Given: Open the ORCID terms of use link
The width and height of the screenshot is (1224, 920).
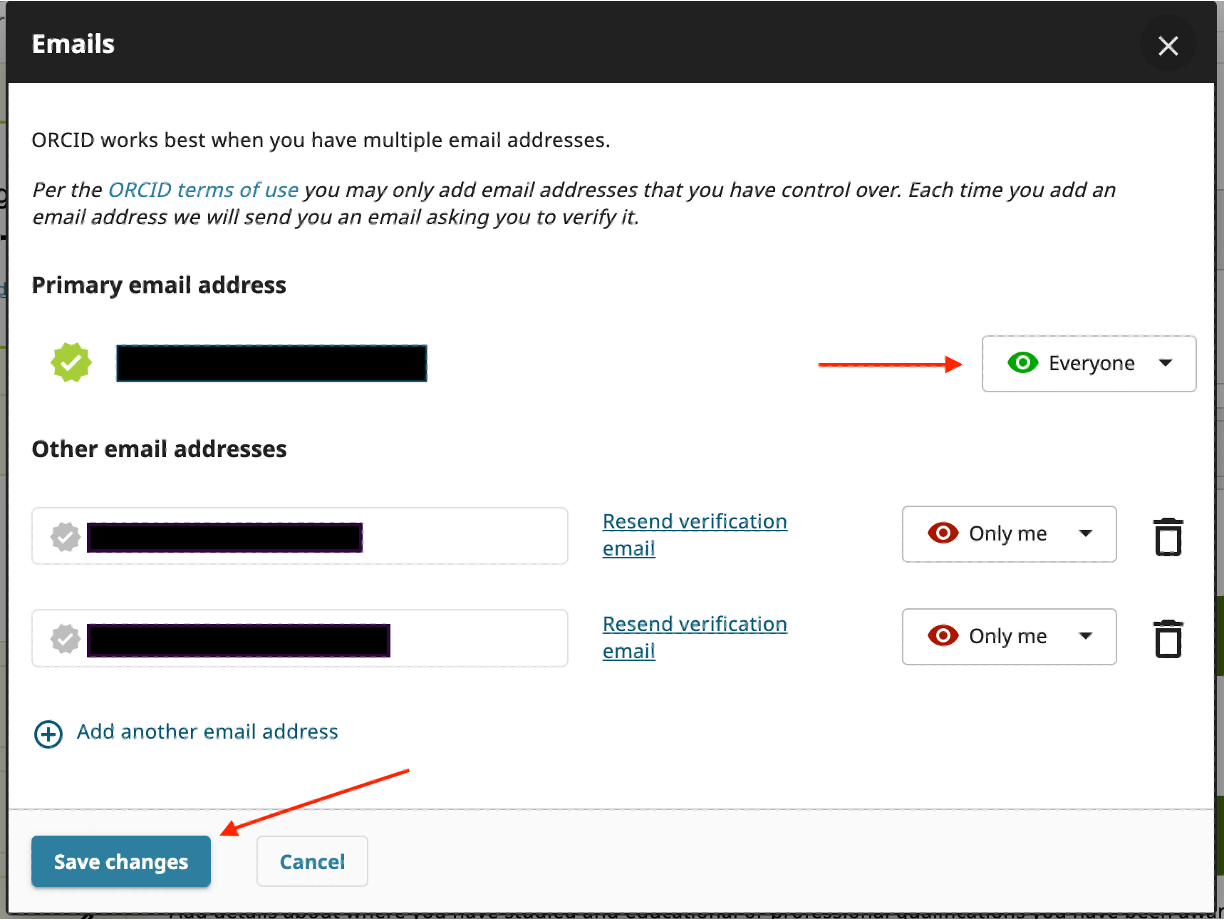Looking at the screenshot, I should tap(203, 190).
